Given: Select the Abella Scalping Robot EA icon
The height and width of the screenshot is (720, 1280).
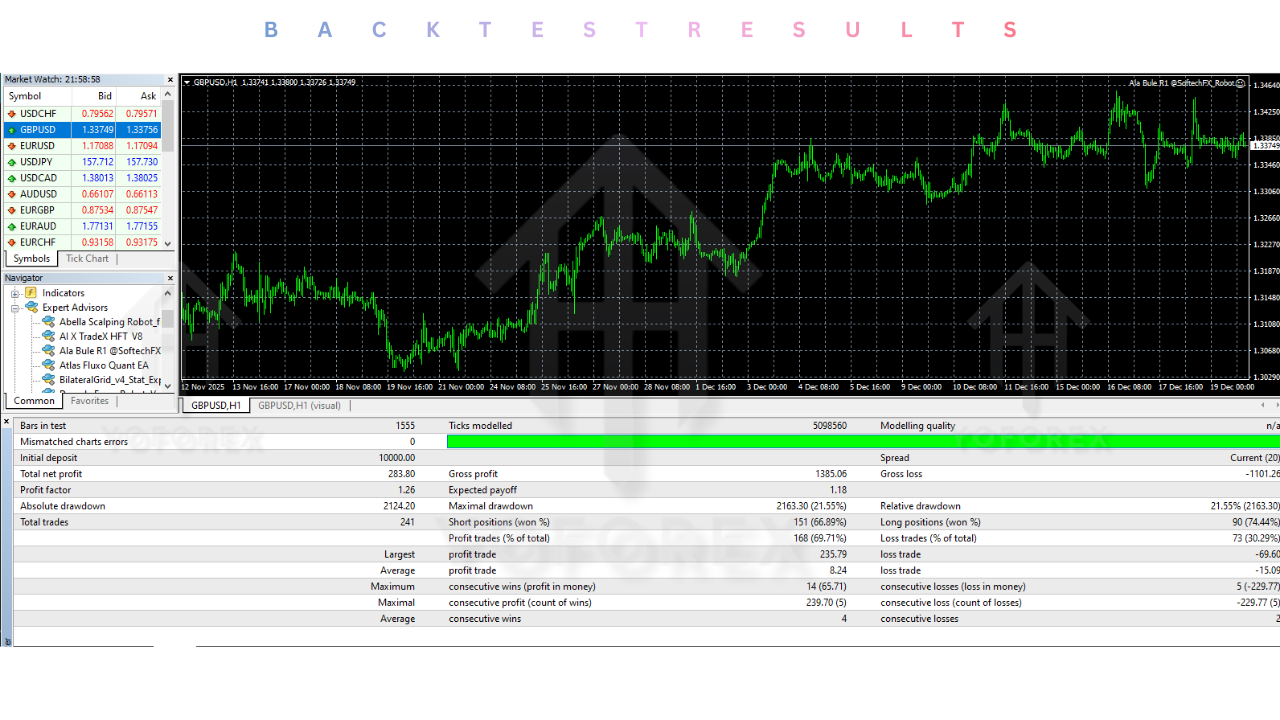Looking at the screenshot, I should pyautogui.click(x=48, y=322).
